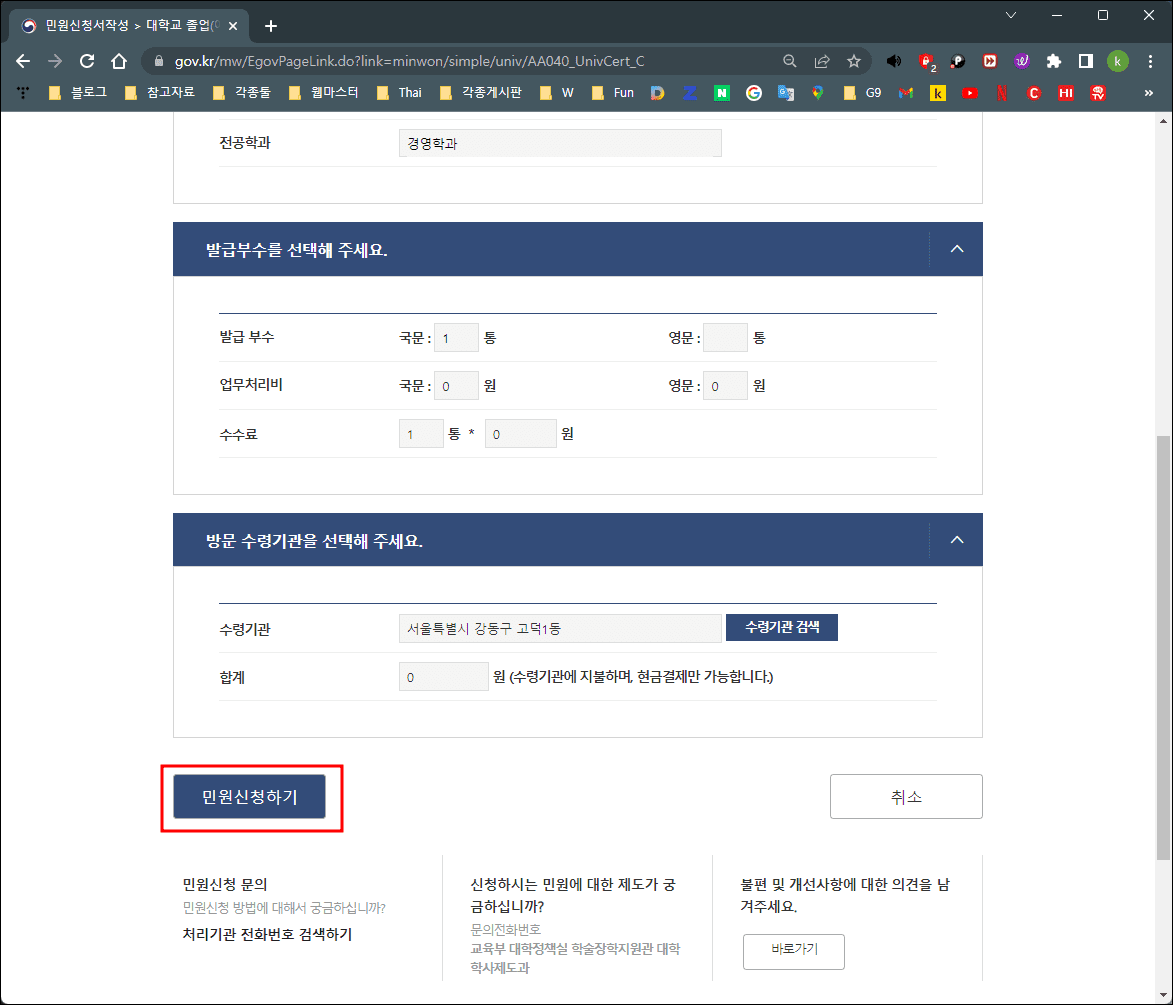Click the speaker icon in the toolbar
The height and width of the screenshot is (1005, 1173).
894,60
